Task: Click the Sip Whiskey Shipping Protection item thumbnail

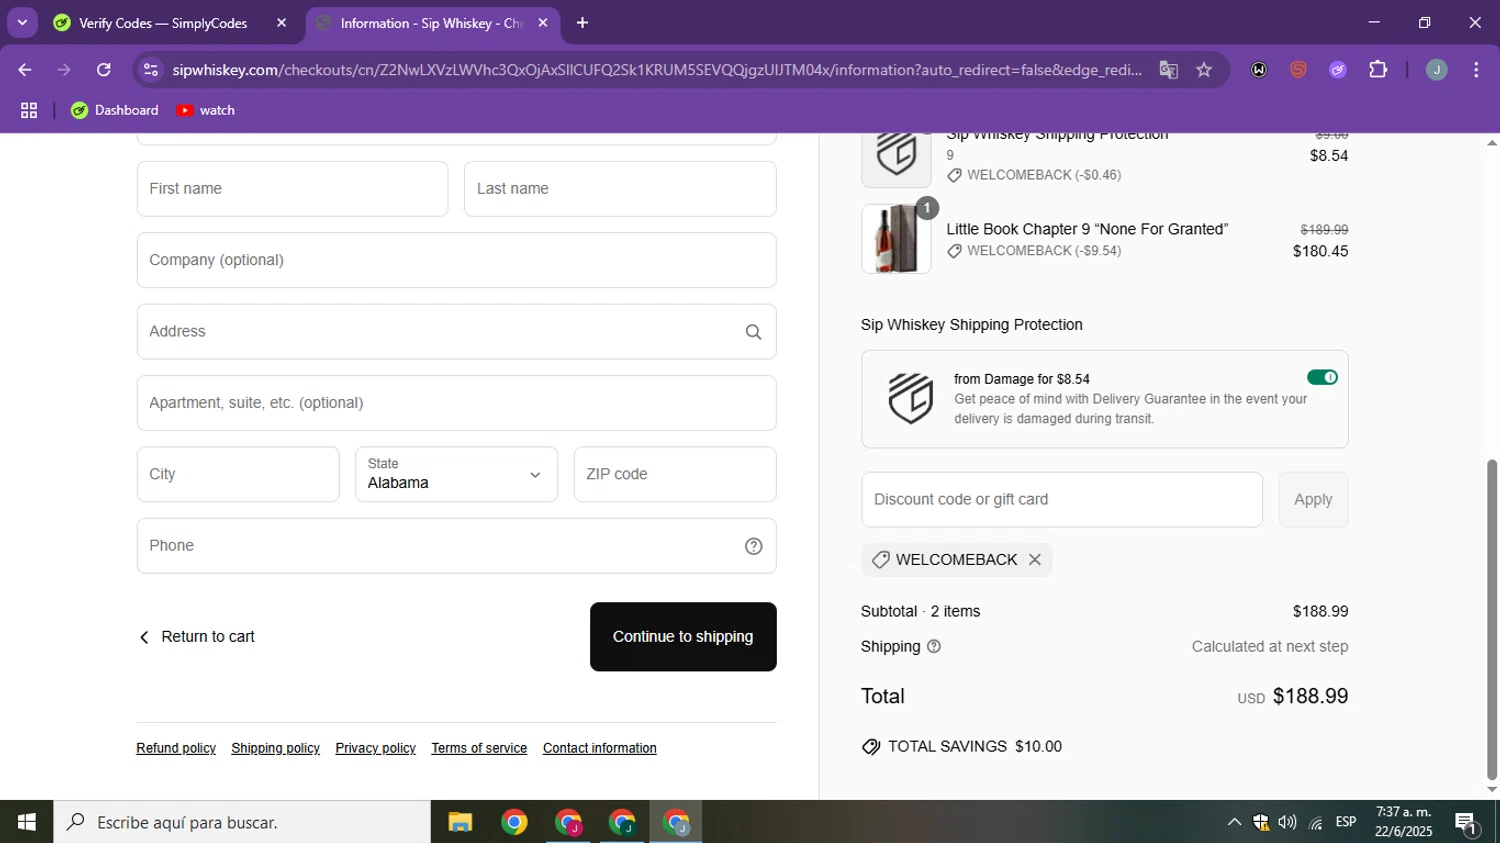Action: [x=896, y=158]
